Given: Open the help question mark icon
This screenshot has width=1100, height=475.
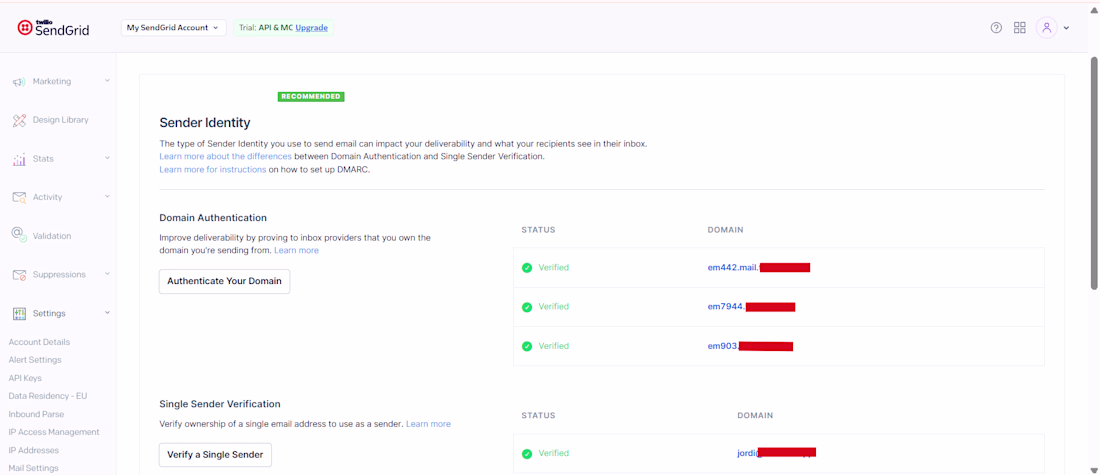Looking at the screenshot, I should (996, 28).
